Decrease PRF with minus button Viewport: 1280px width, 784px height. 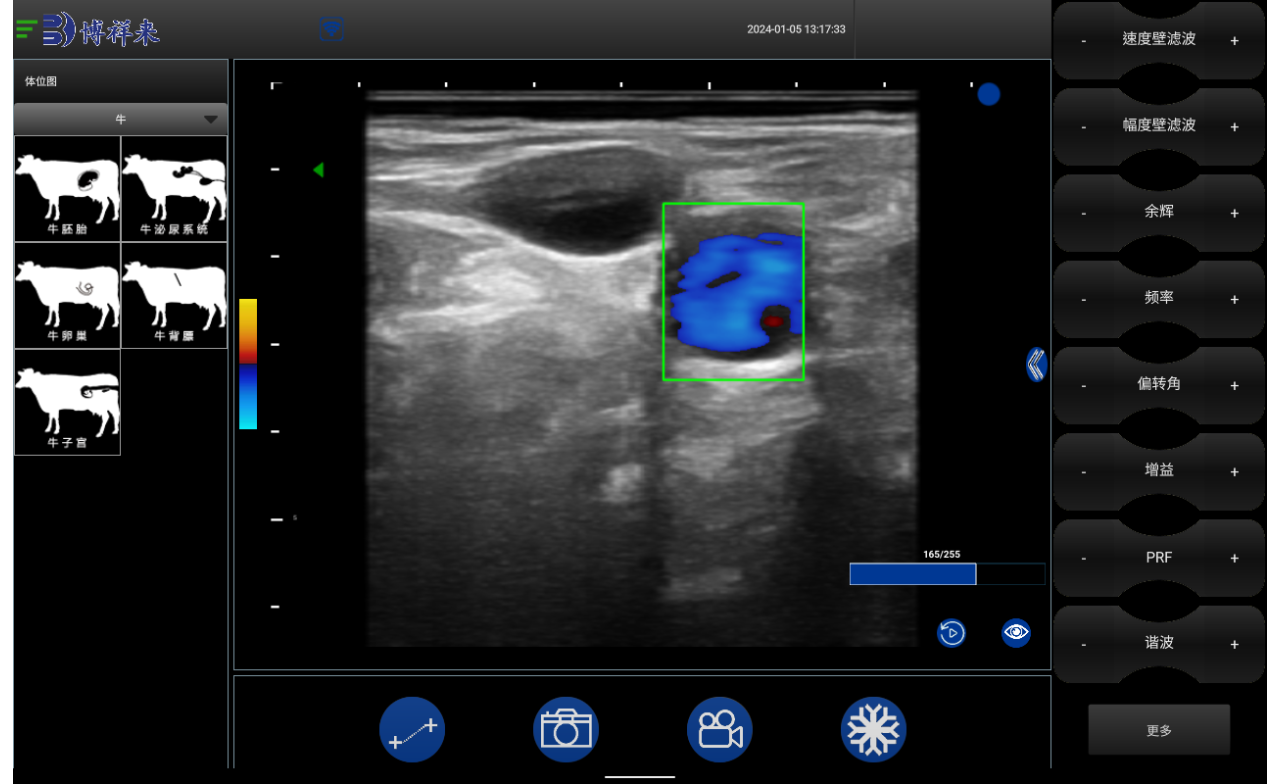(1084, 559)
